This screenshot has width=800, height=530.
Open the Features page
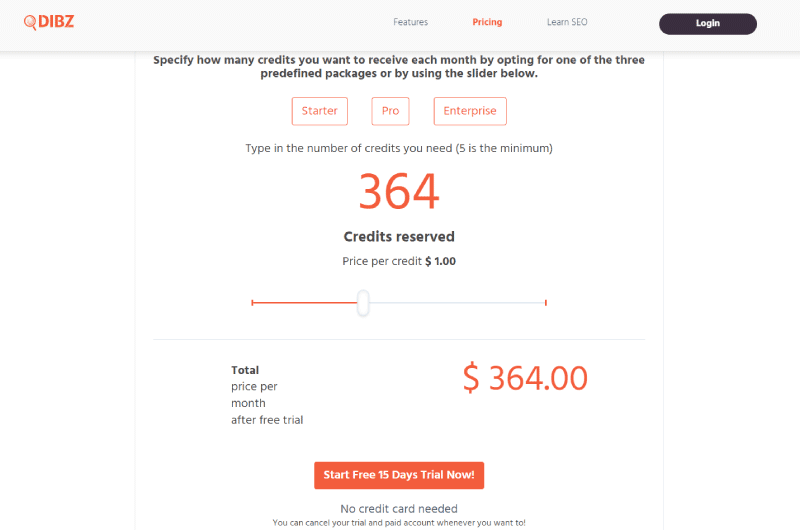pyautogui.click(x=410, y=22)
